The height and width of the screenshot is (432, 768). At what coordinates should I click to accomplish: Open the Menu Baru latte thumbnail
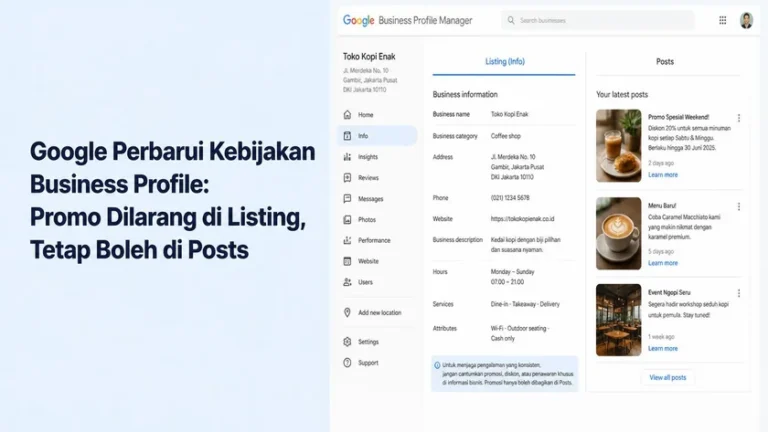click(619, 234)
